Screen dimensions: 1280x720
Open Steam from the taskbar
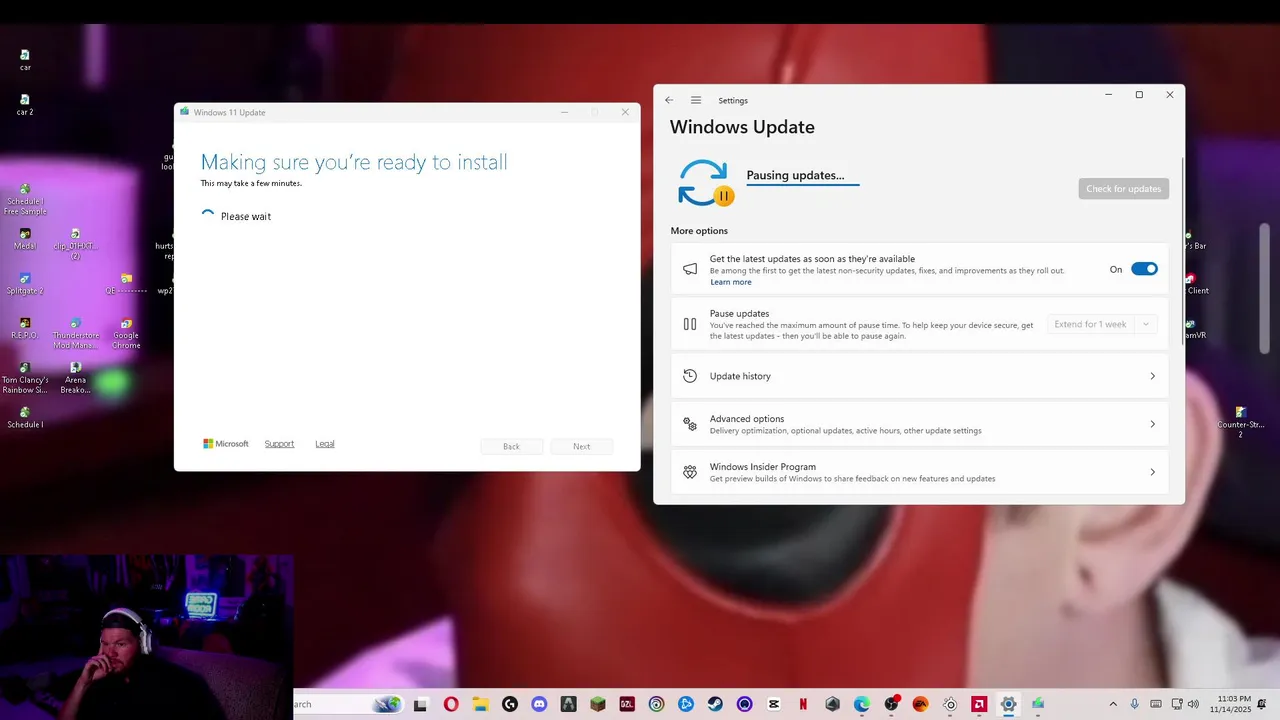tap(715, 704)
